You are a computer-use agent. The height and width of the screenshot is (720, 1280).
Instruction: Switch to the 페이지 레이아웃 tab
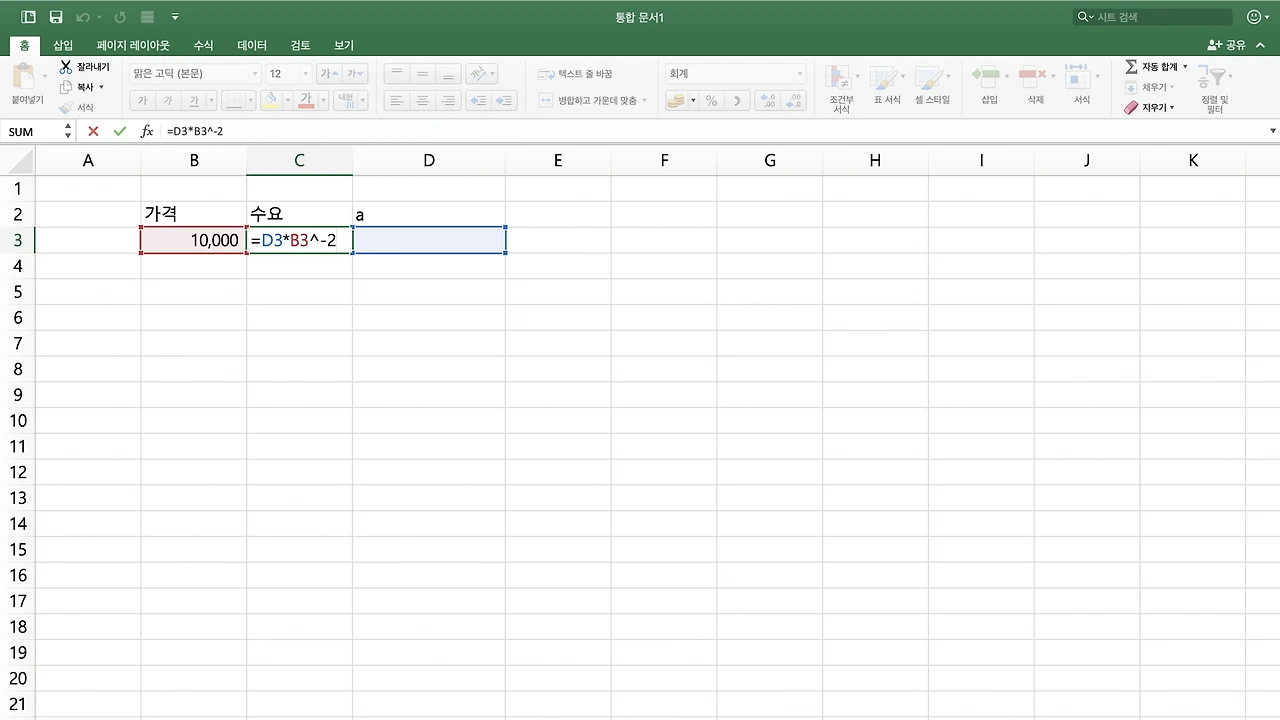[133, 45]
